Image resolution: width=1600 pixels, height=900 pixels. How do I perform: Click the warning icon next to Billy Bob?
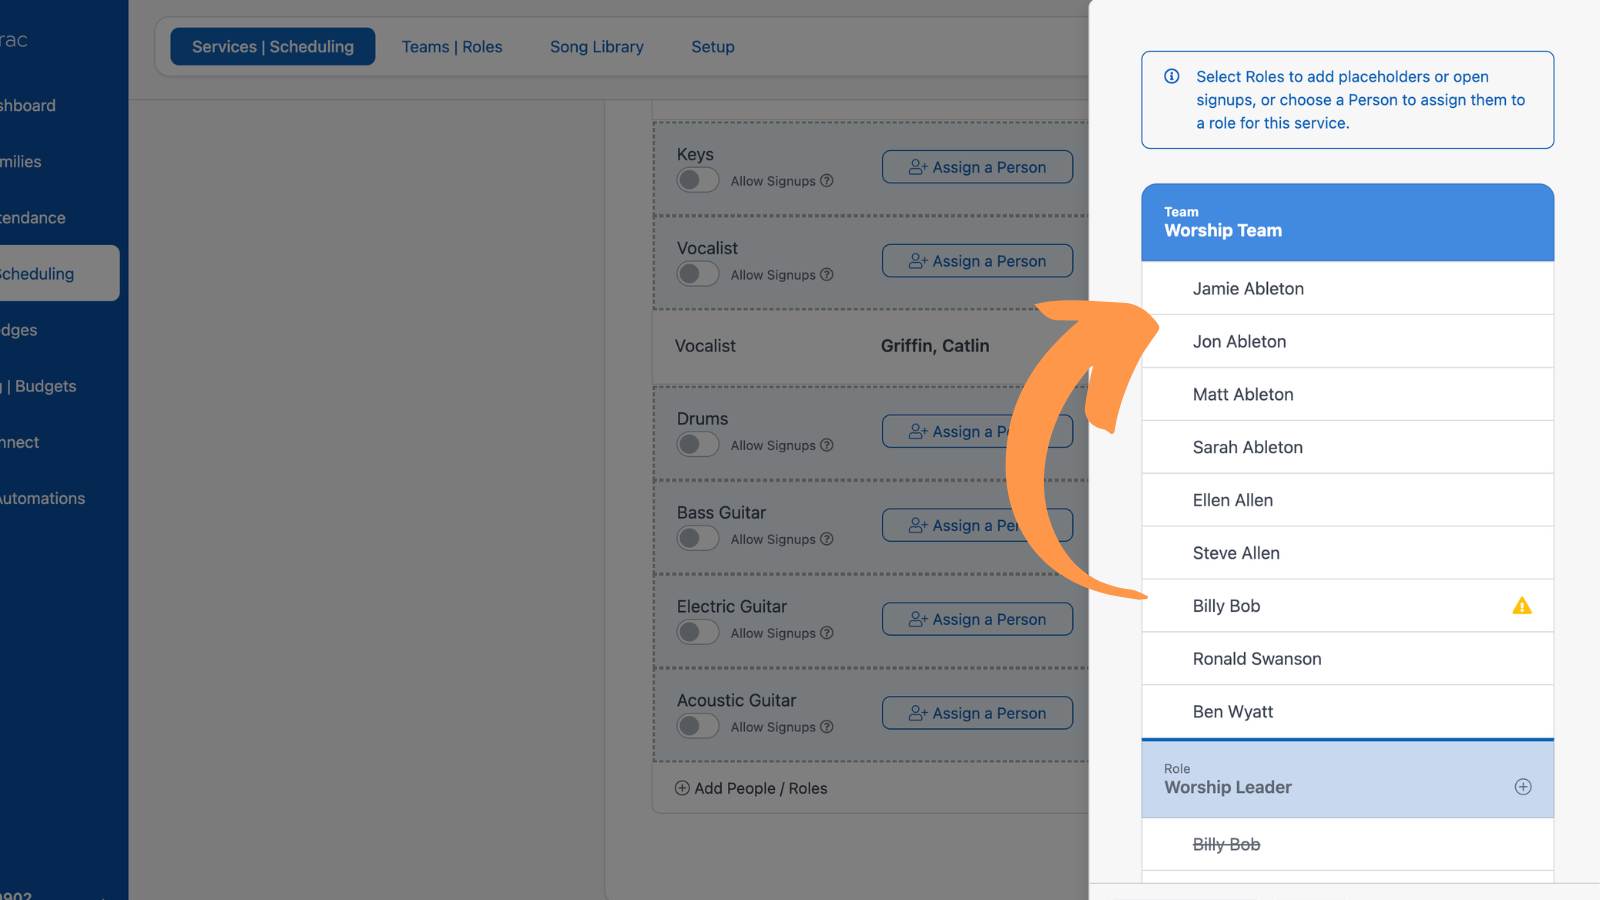pos(1522,605)
